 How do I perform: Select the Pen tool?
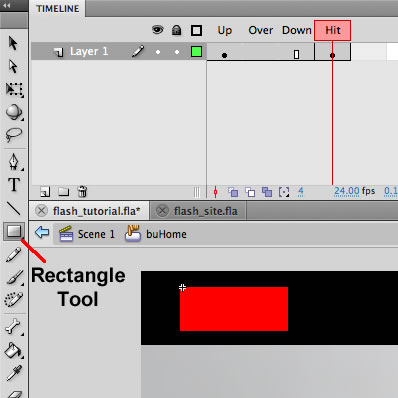pos(14,162)
